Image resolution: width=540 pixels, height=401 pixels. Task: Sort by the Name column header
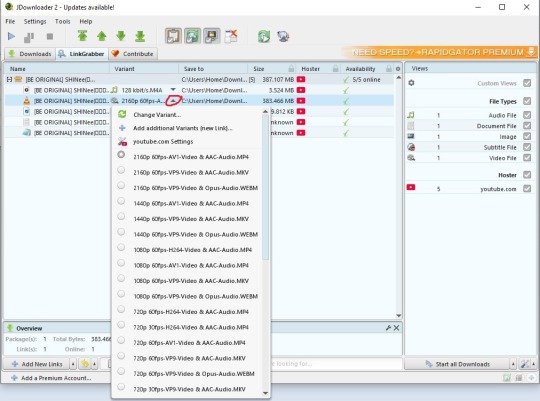57,69
